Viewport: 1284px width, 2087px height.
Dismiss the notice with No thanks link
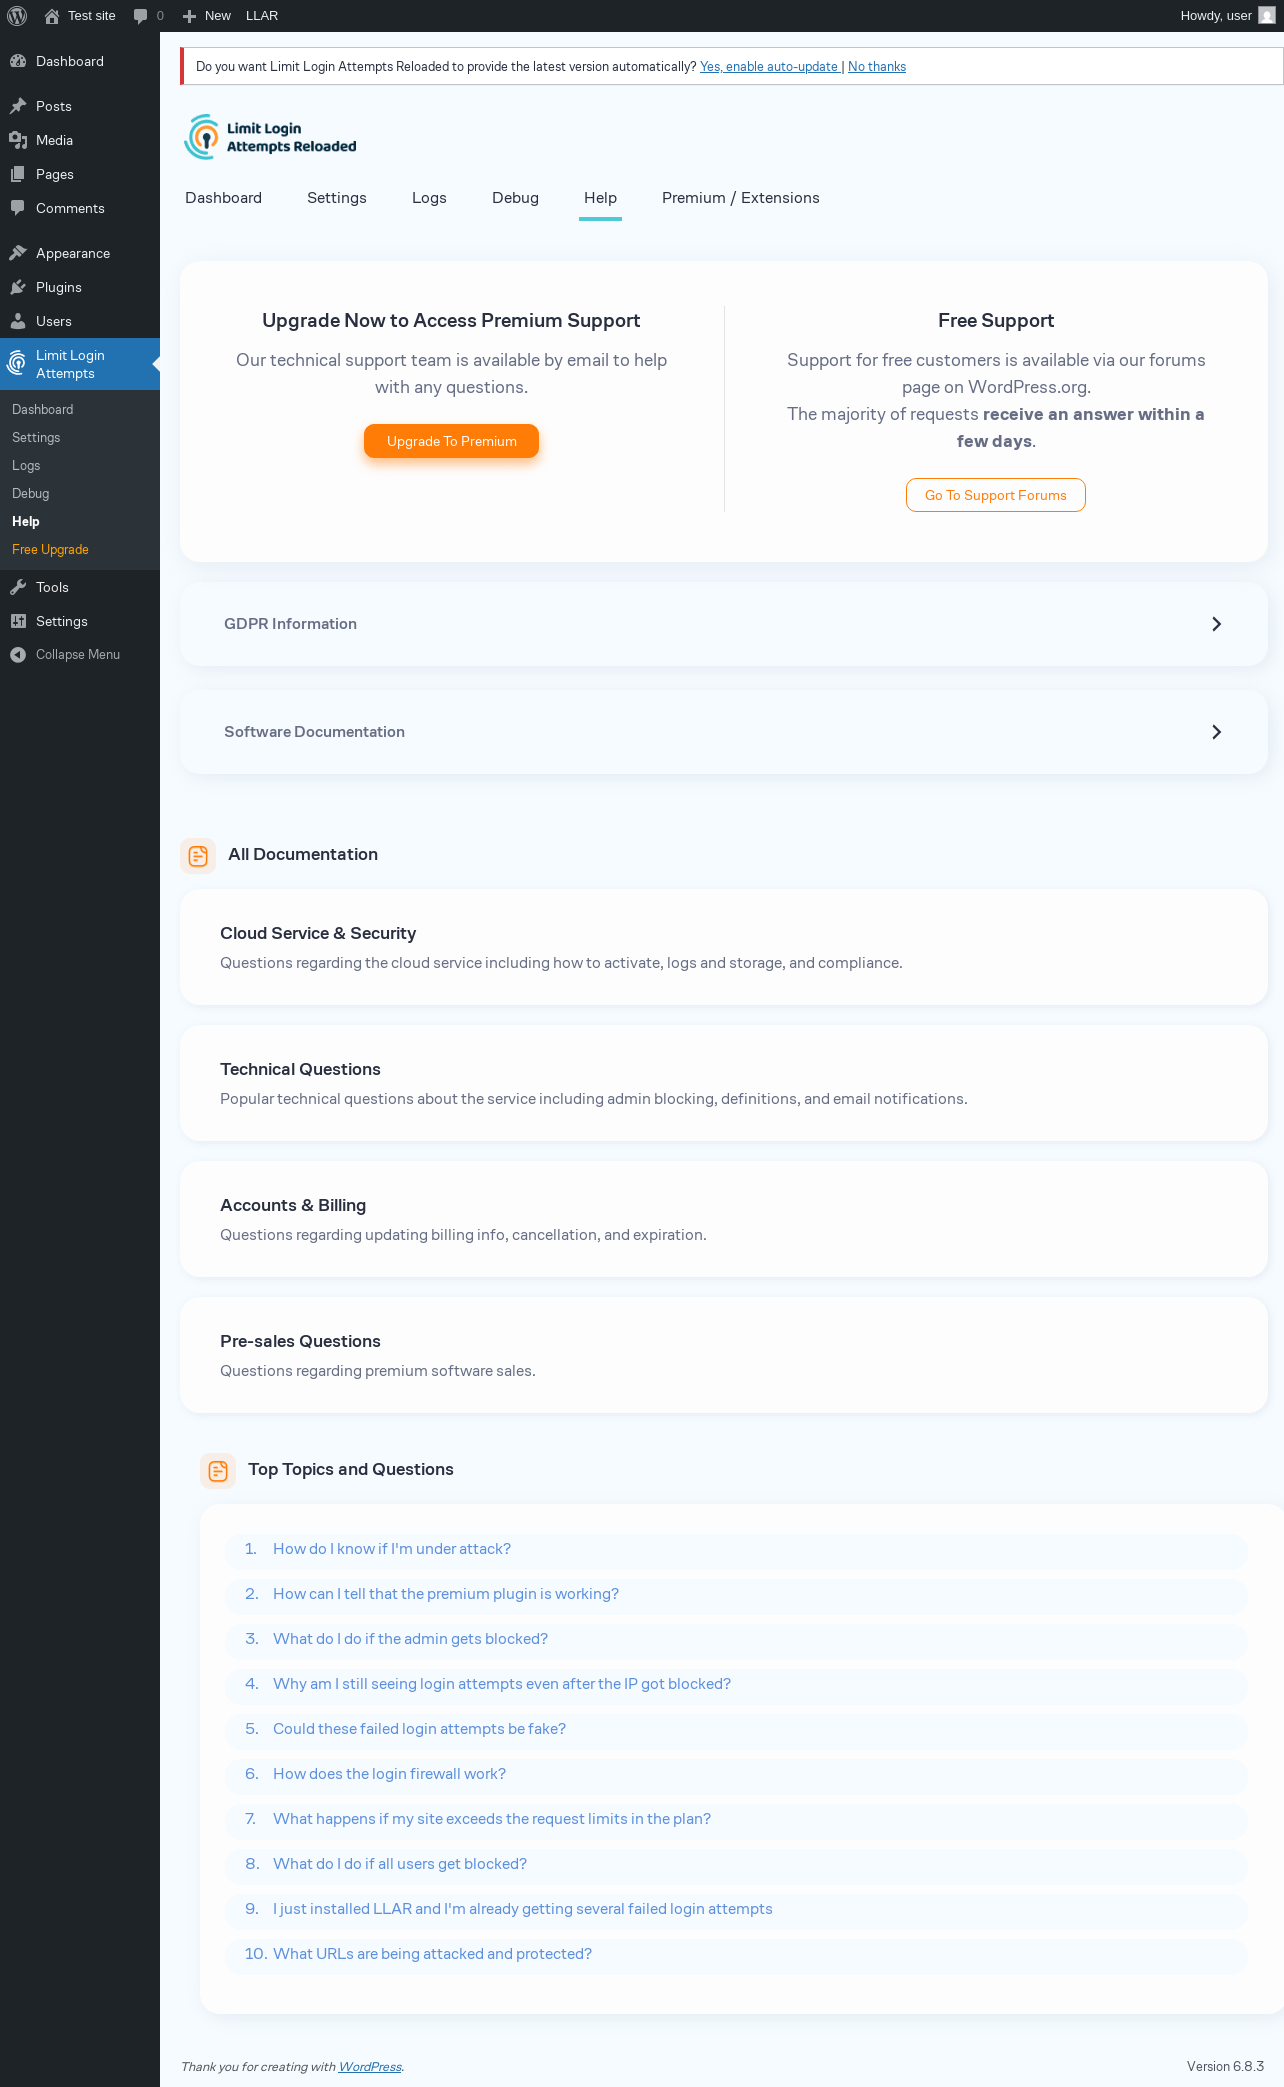877,67
